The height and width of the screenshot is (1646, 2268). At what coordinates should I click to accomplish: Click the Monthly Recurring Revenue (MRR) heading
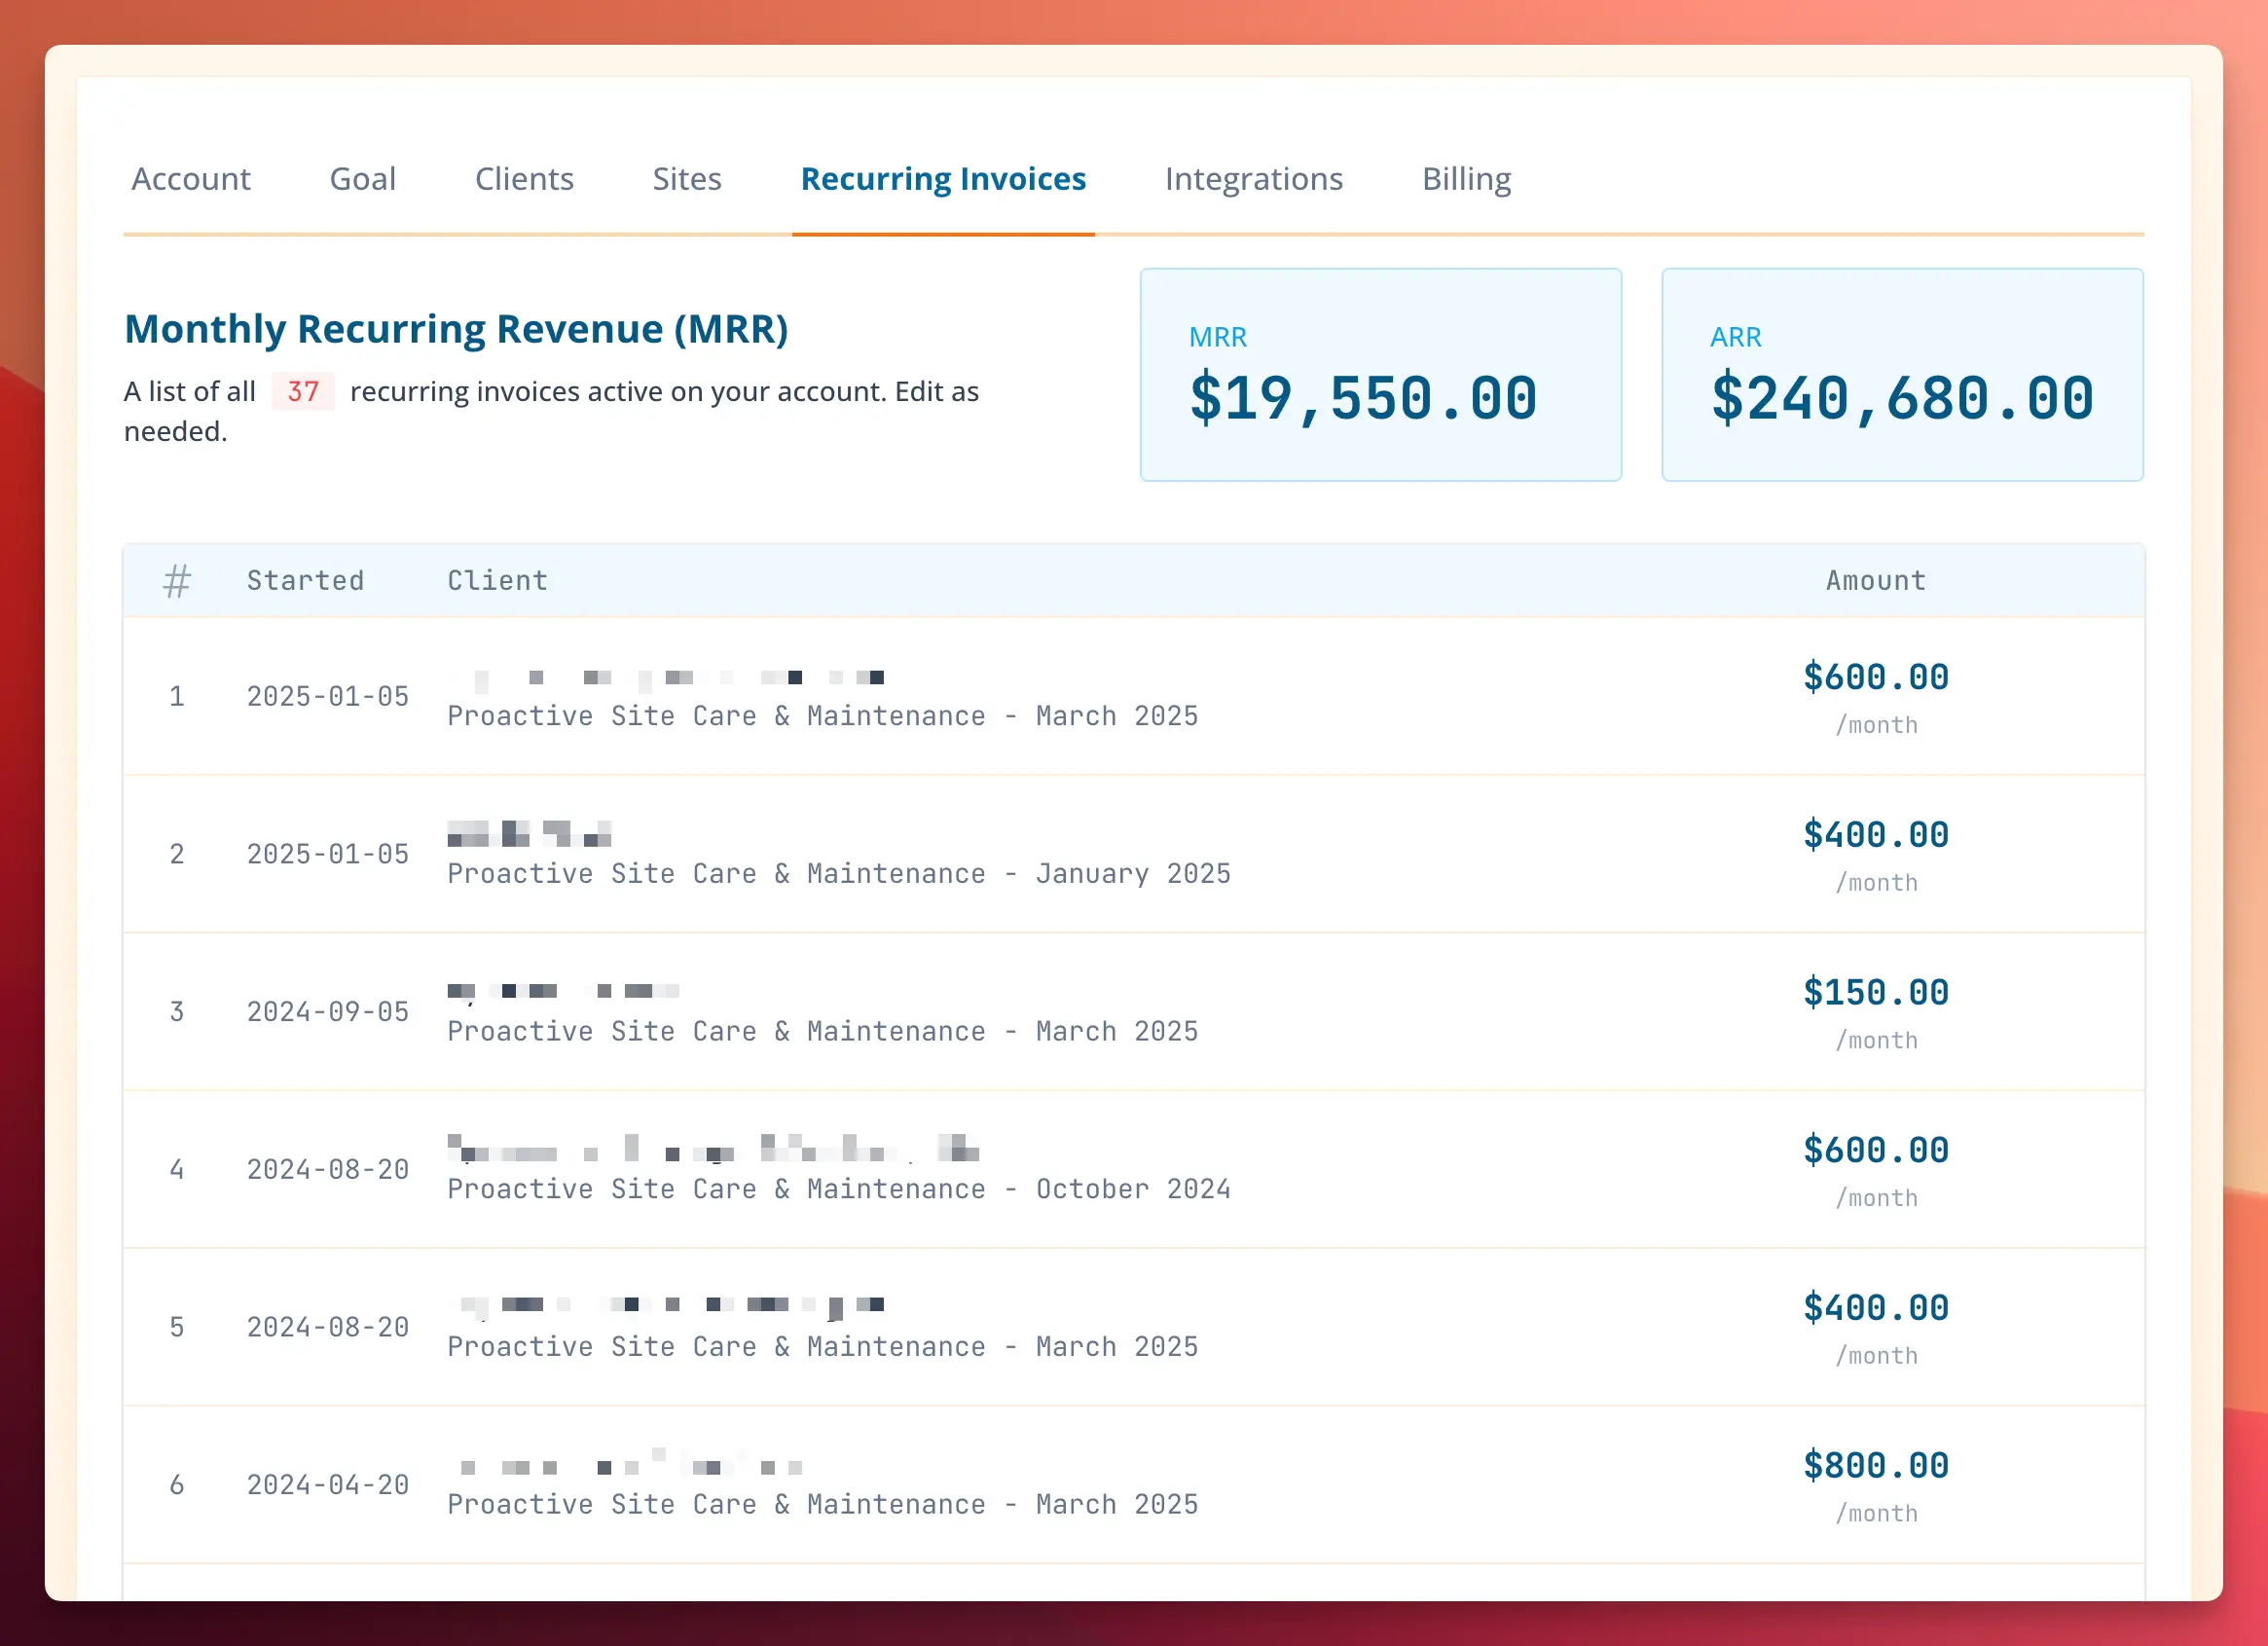(x=456, y=329)
